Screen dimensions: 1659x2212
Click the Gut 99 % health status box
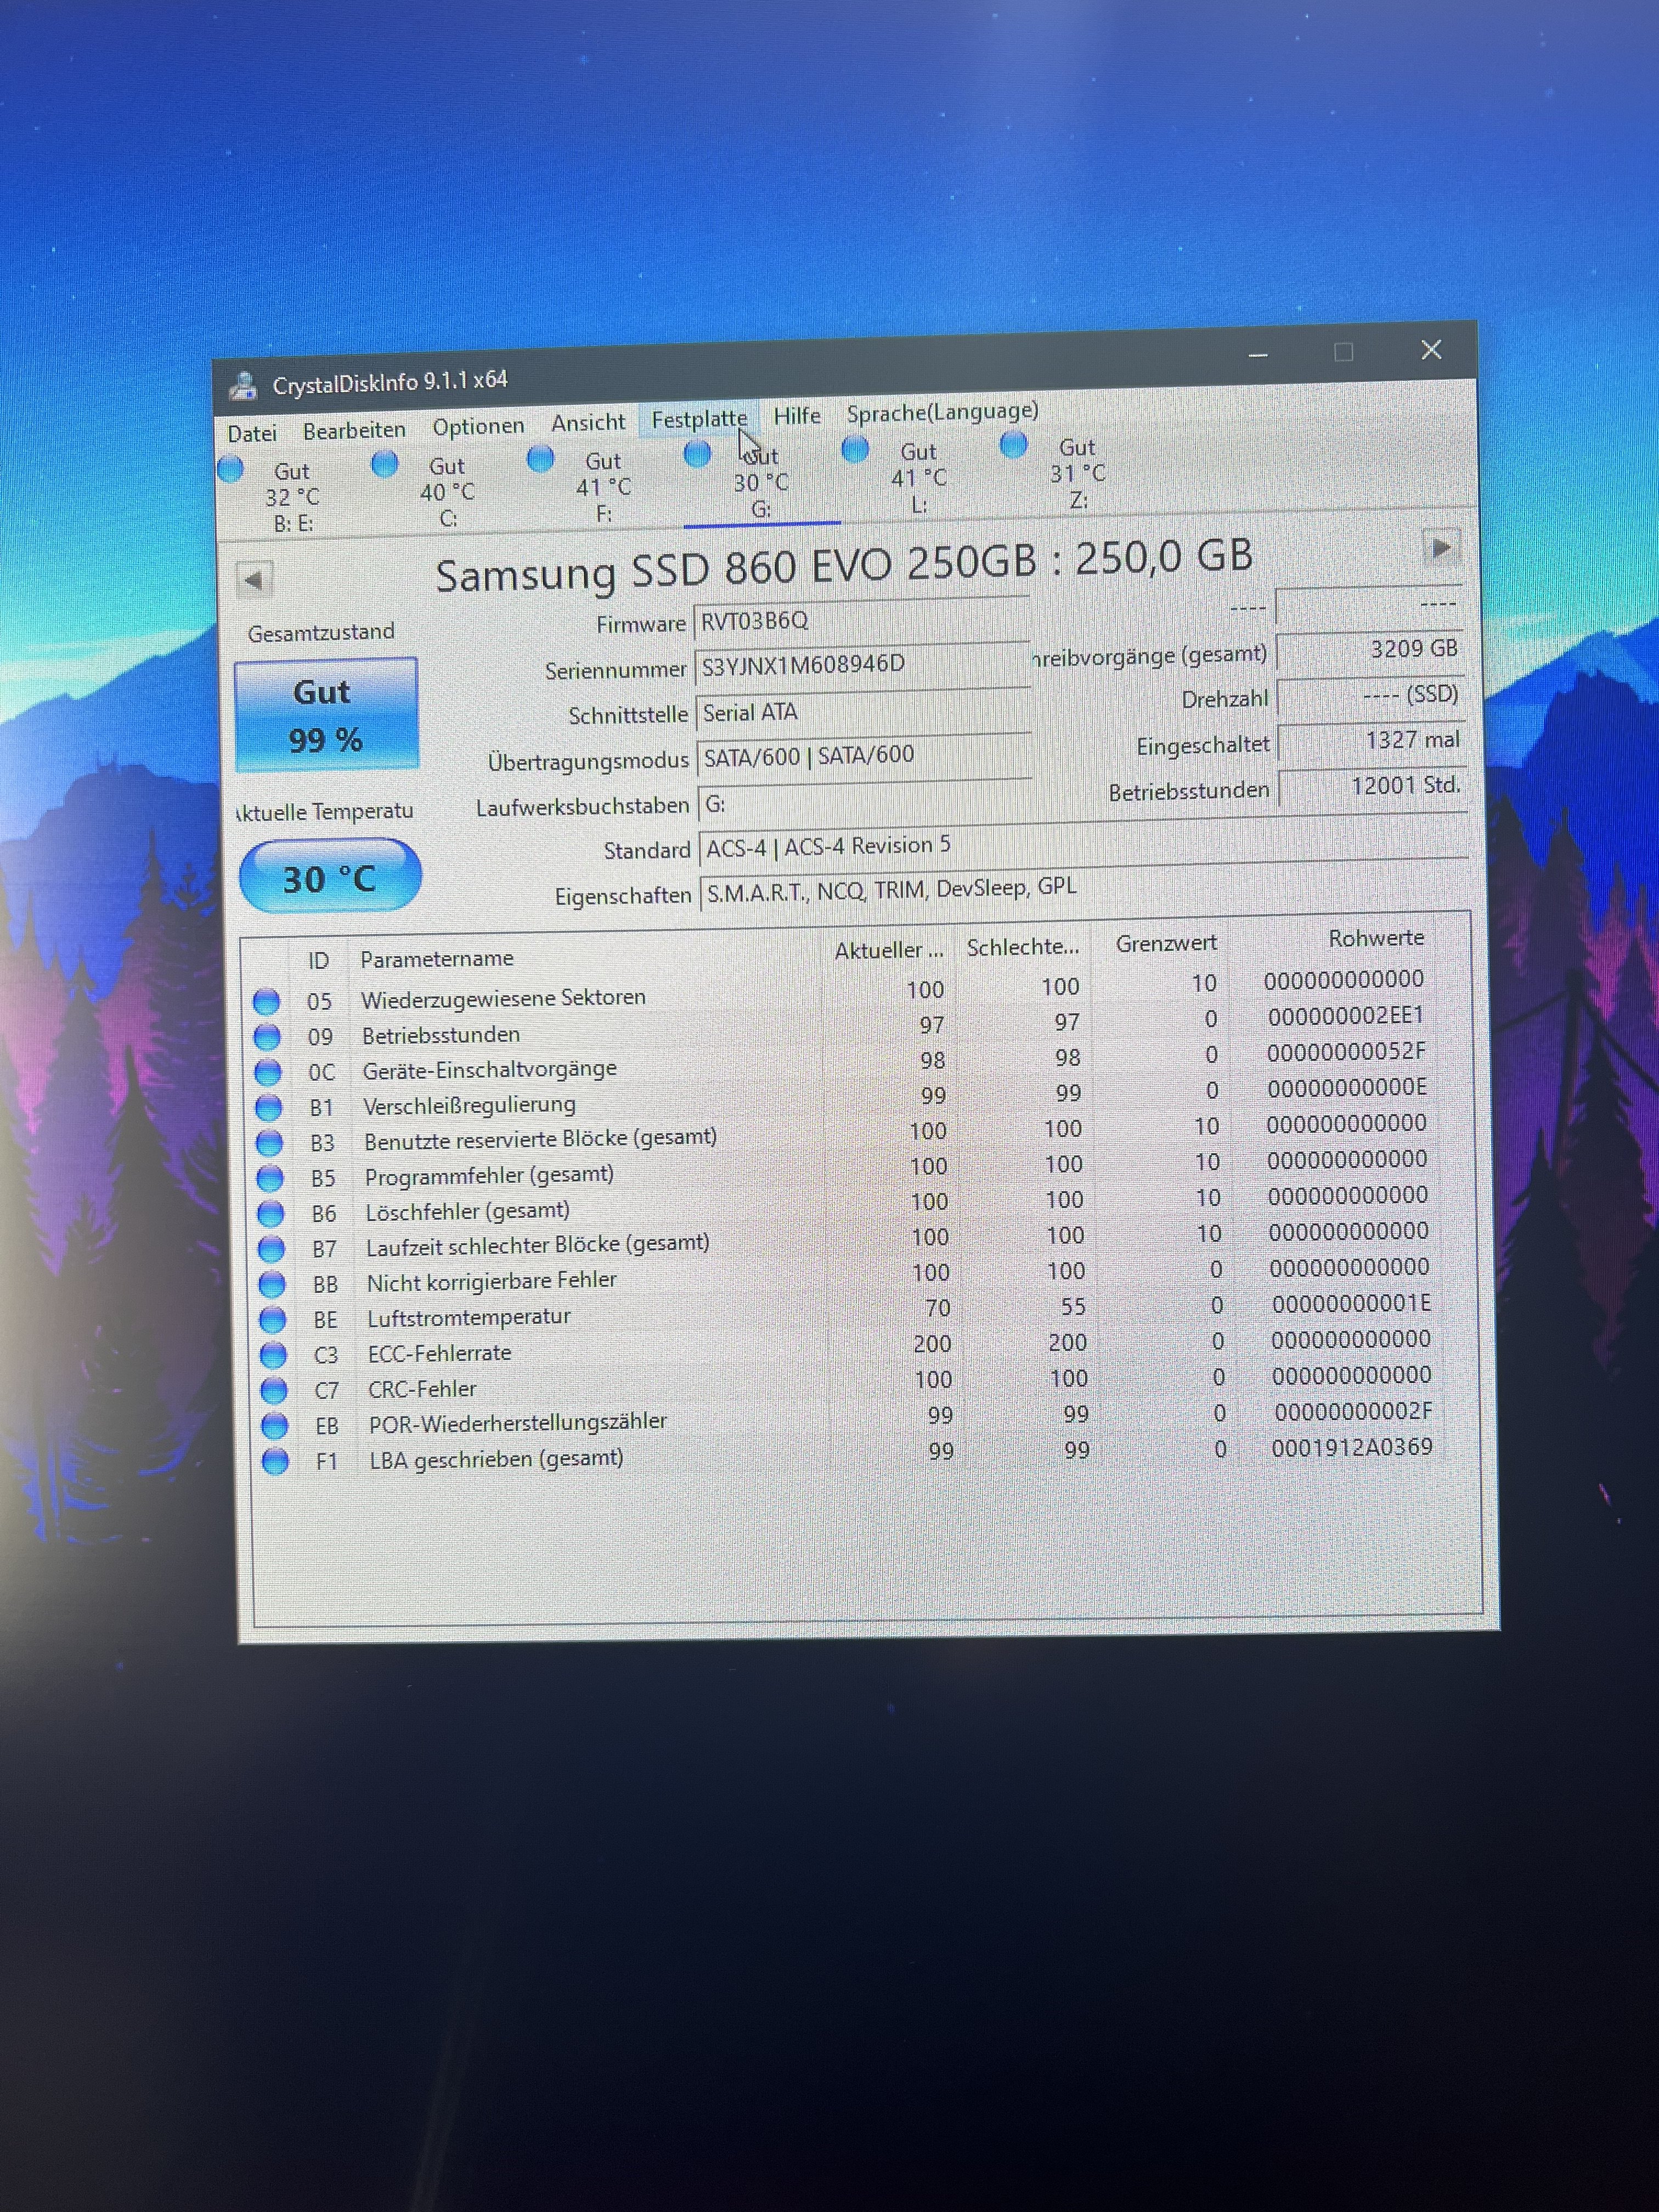point(326,715)
